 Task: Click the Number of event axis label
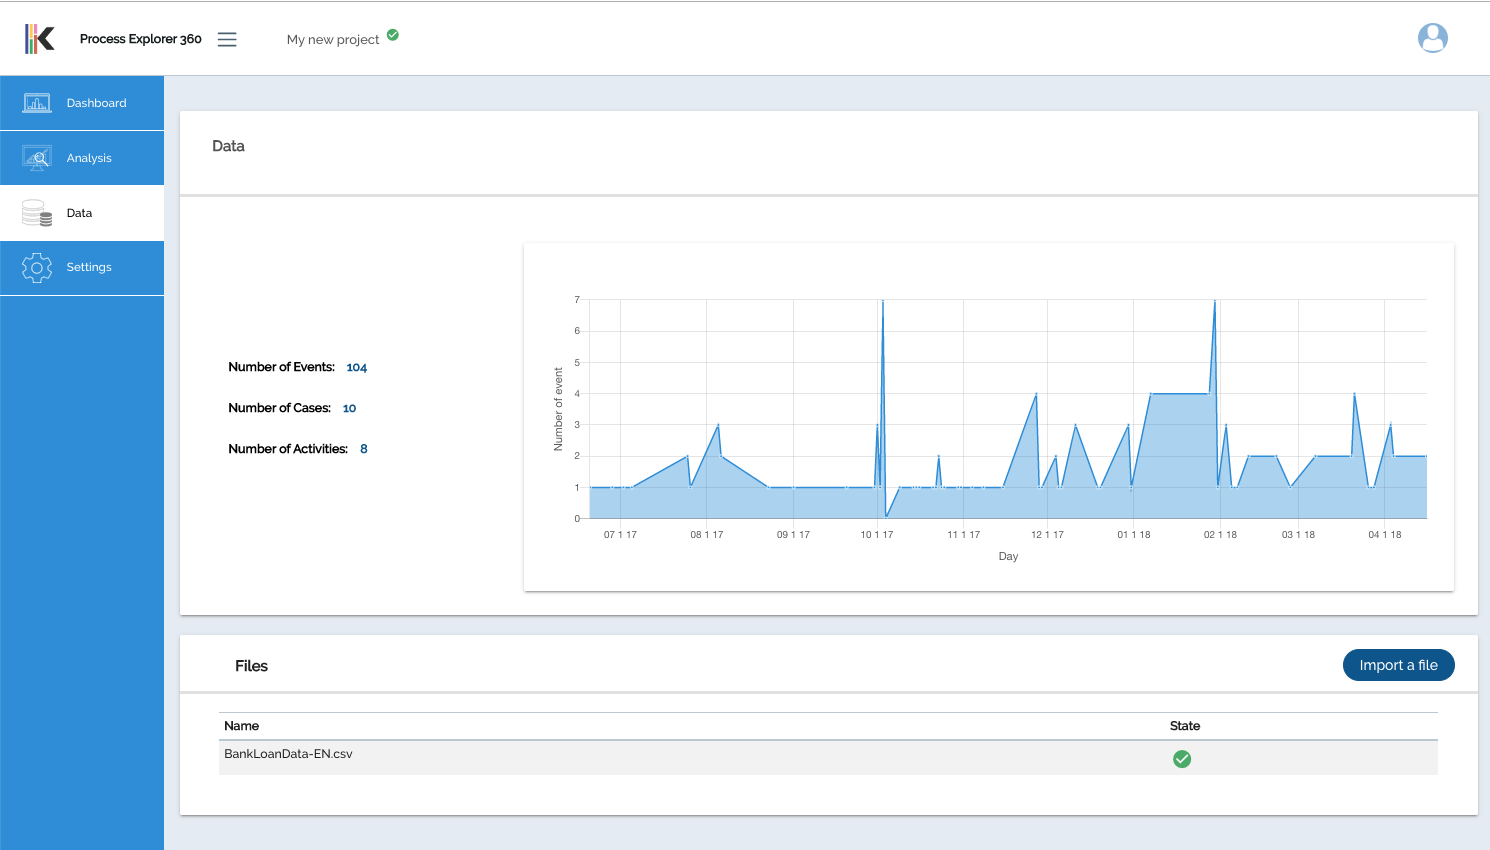click(558, 409)
